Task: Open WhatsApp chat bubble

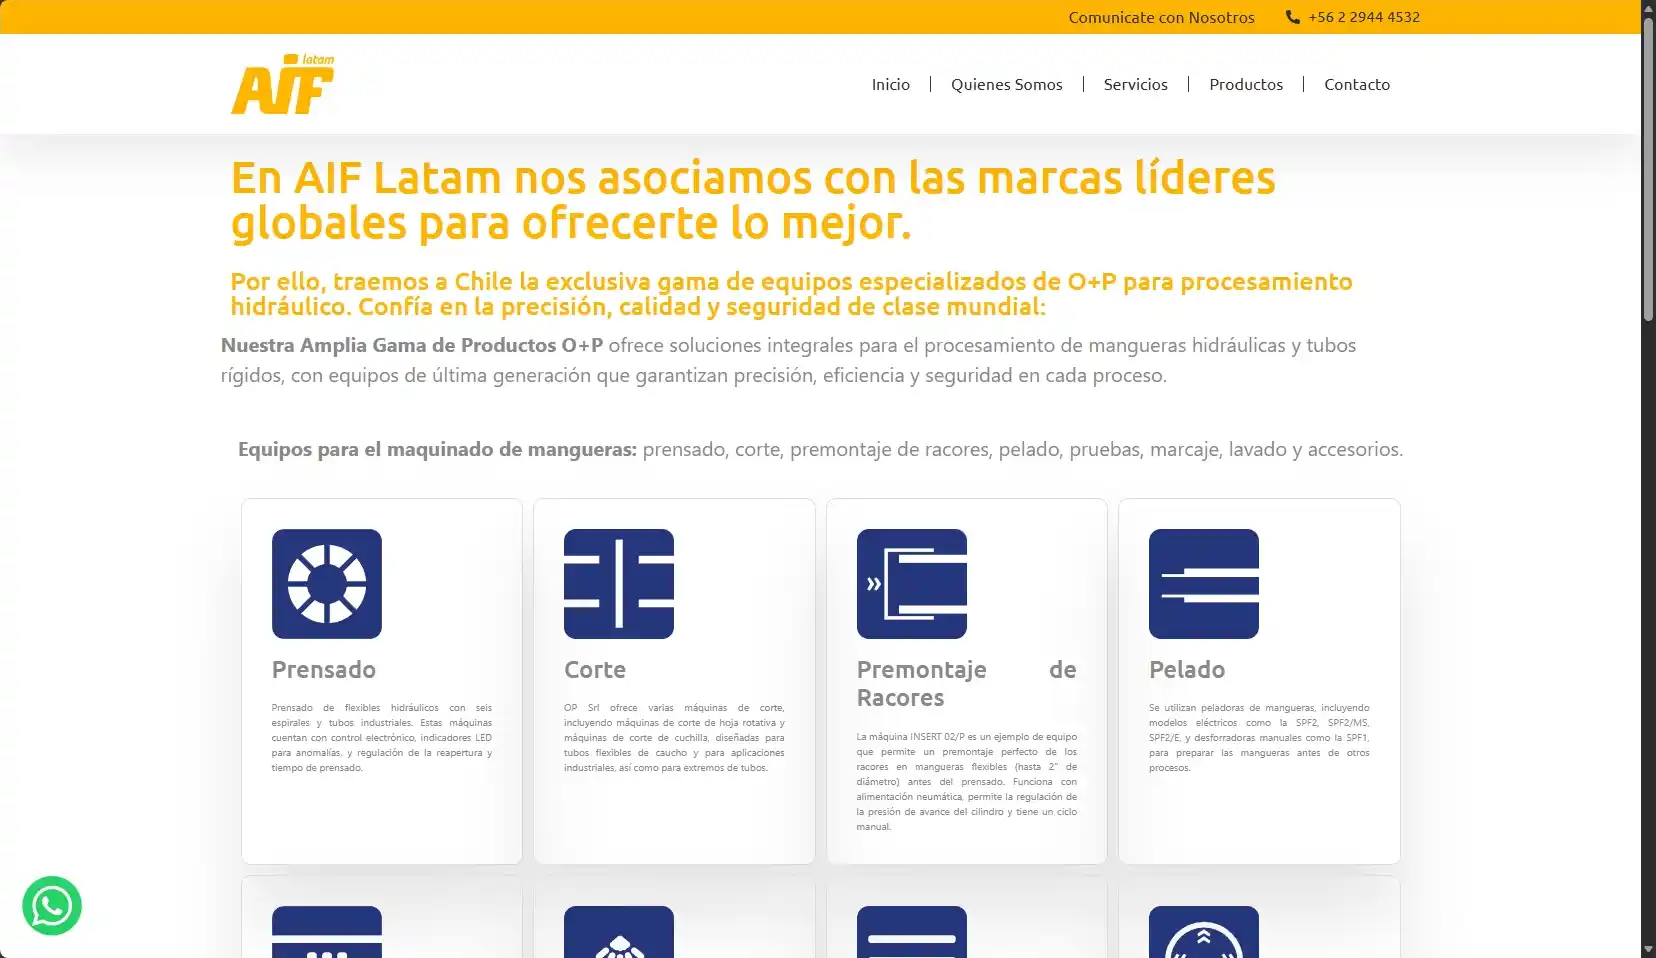Action: click(x=52, y=906)
